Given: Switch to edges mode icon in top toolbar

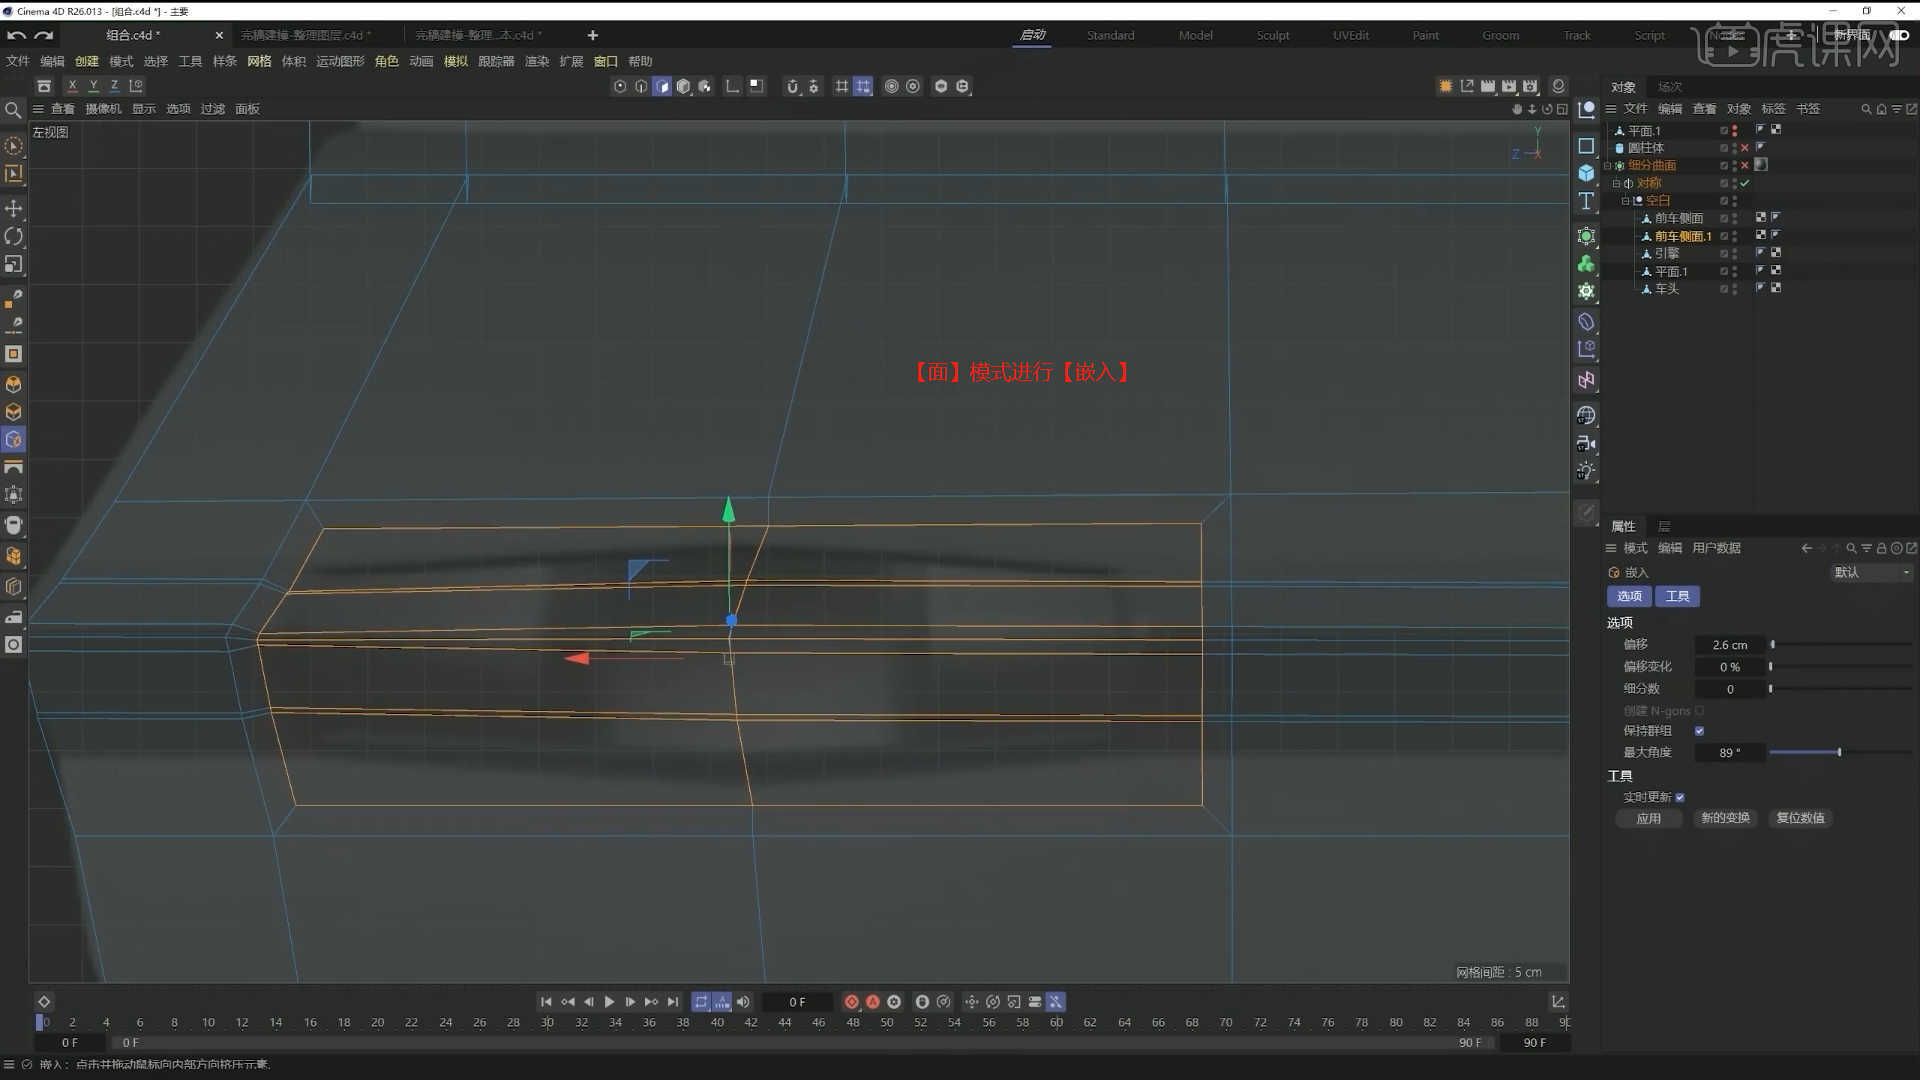Looking at the screenshot, I should (x=641, y=87).
